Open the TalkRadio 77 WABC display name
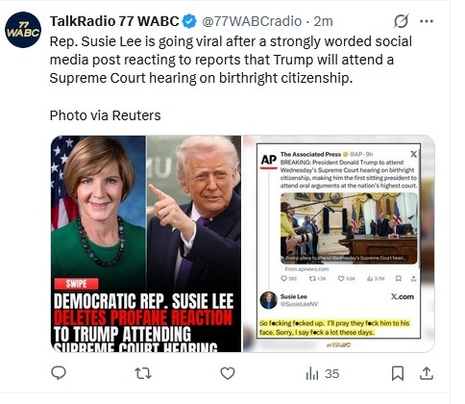Image resolution: width=465 pixels, height=404 pixels. (x=114, y=21)
